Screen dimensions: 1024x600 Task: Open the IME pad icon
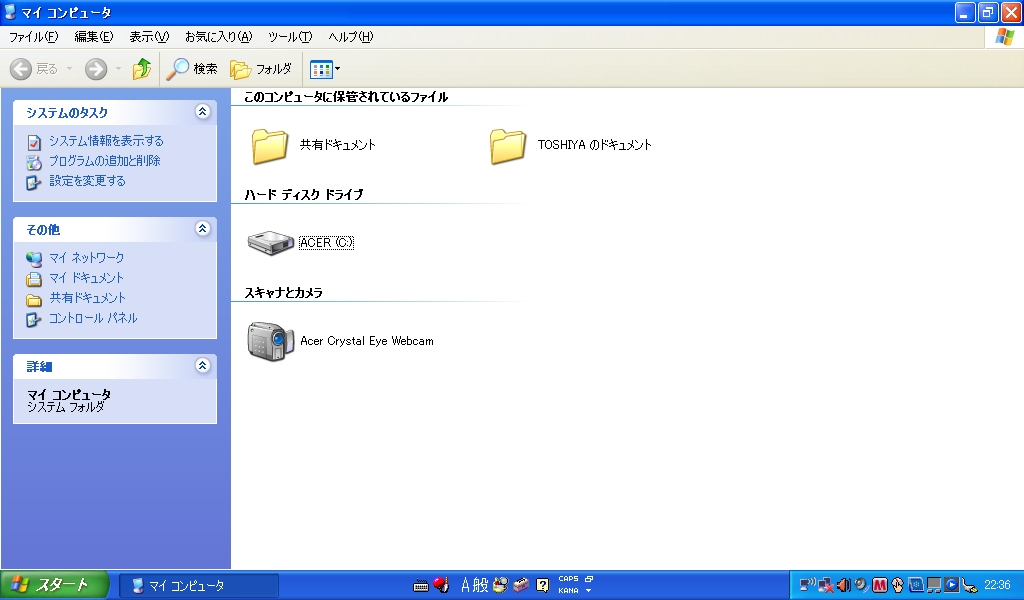pyautogui.click(x=501, y=585)
